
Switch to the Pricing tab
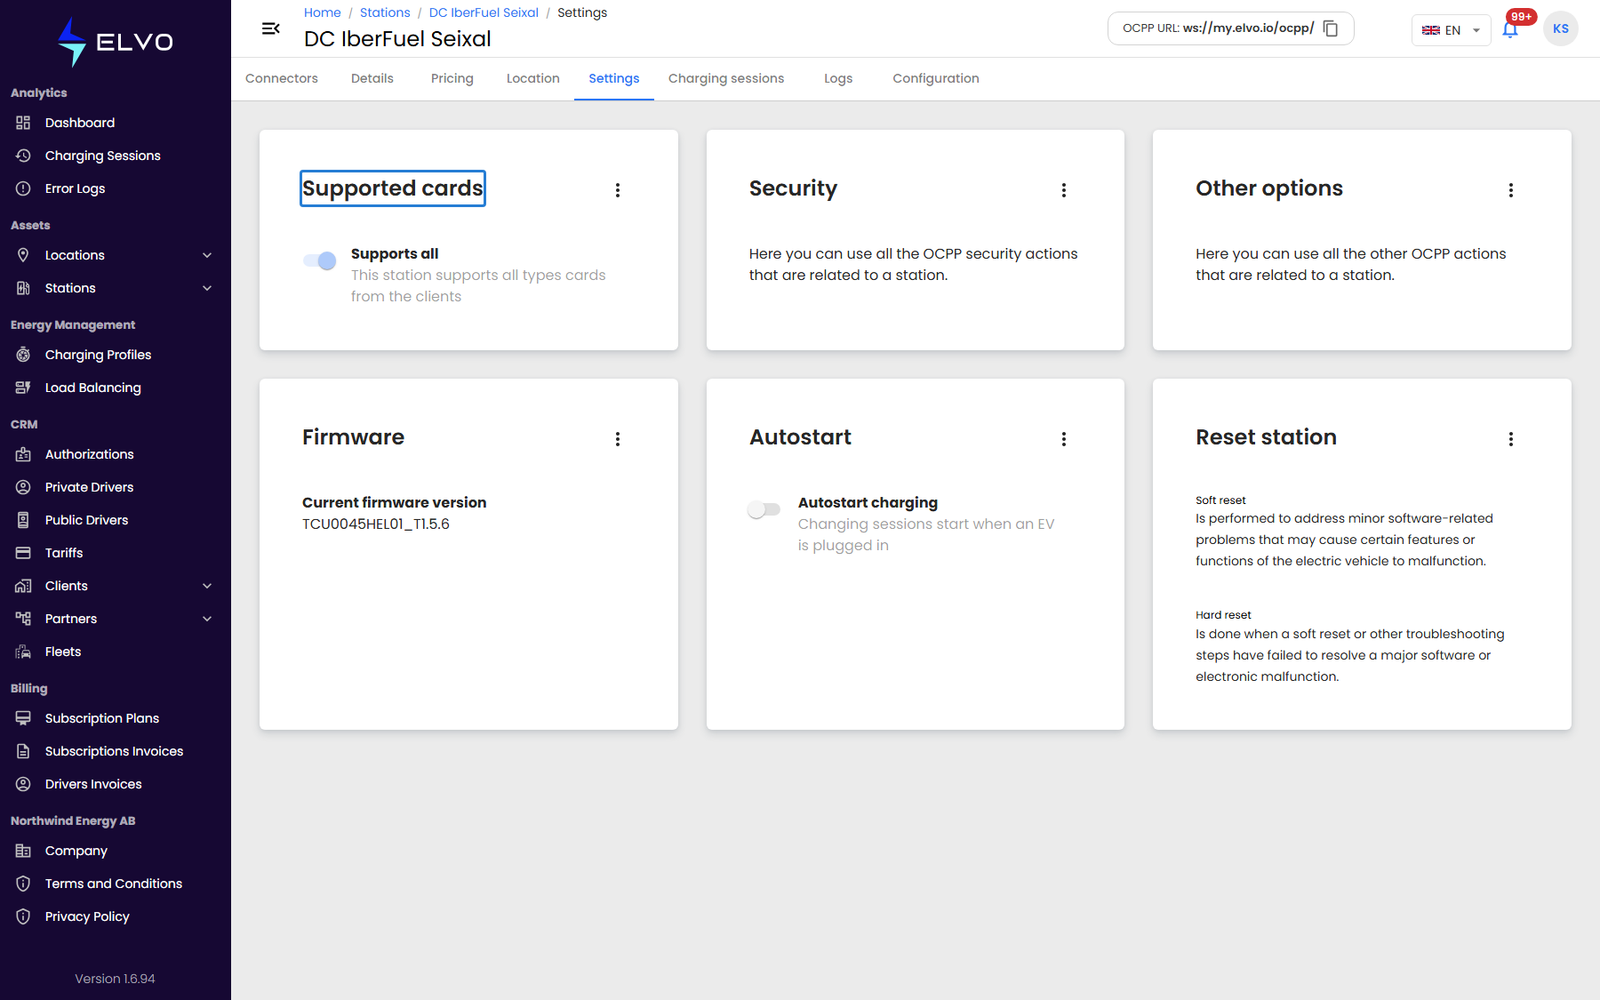click(x=452, y=79)
